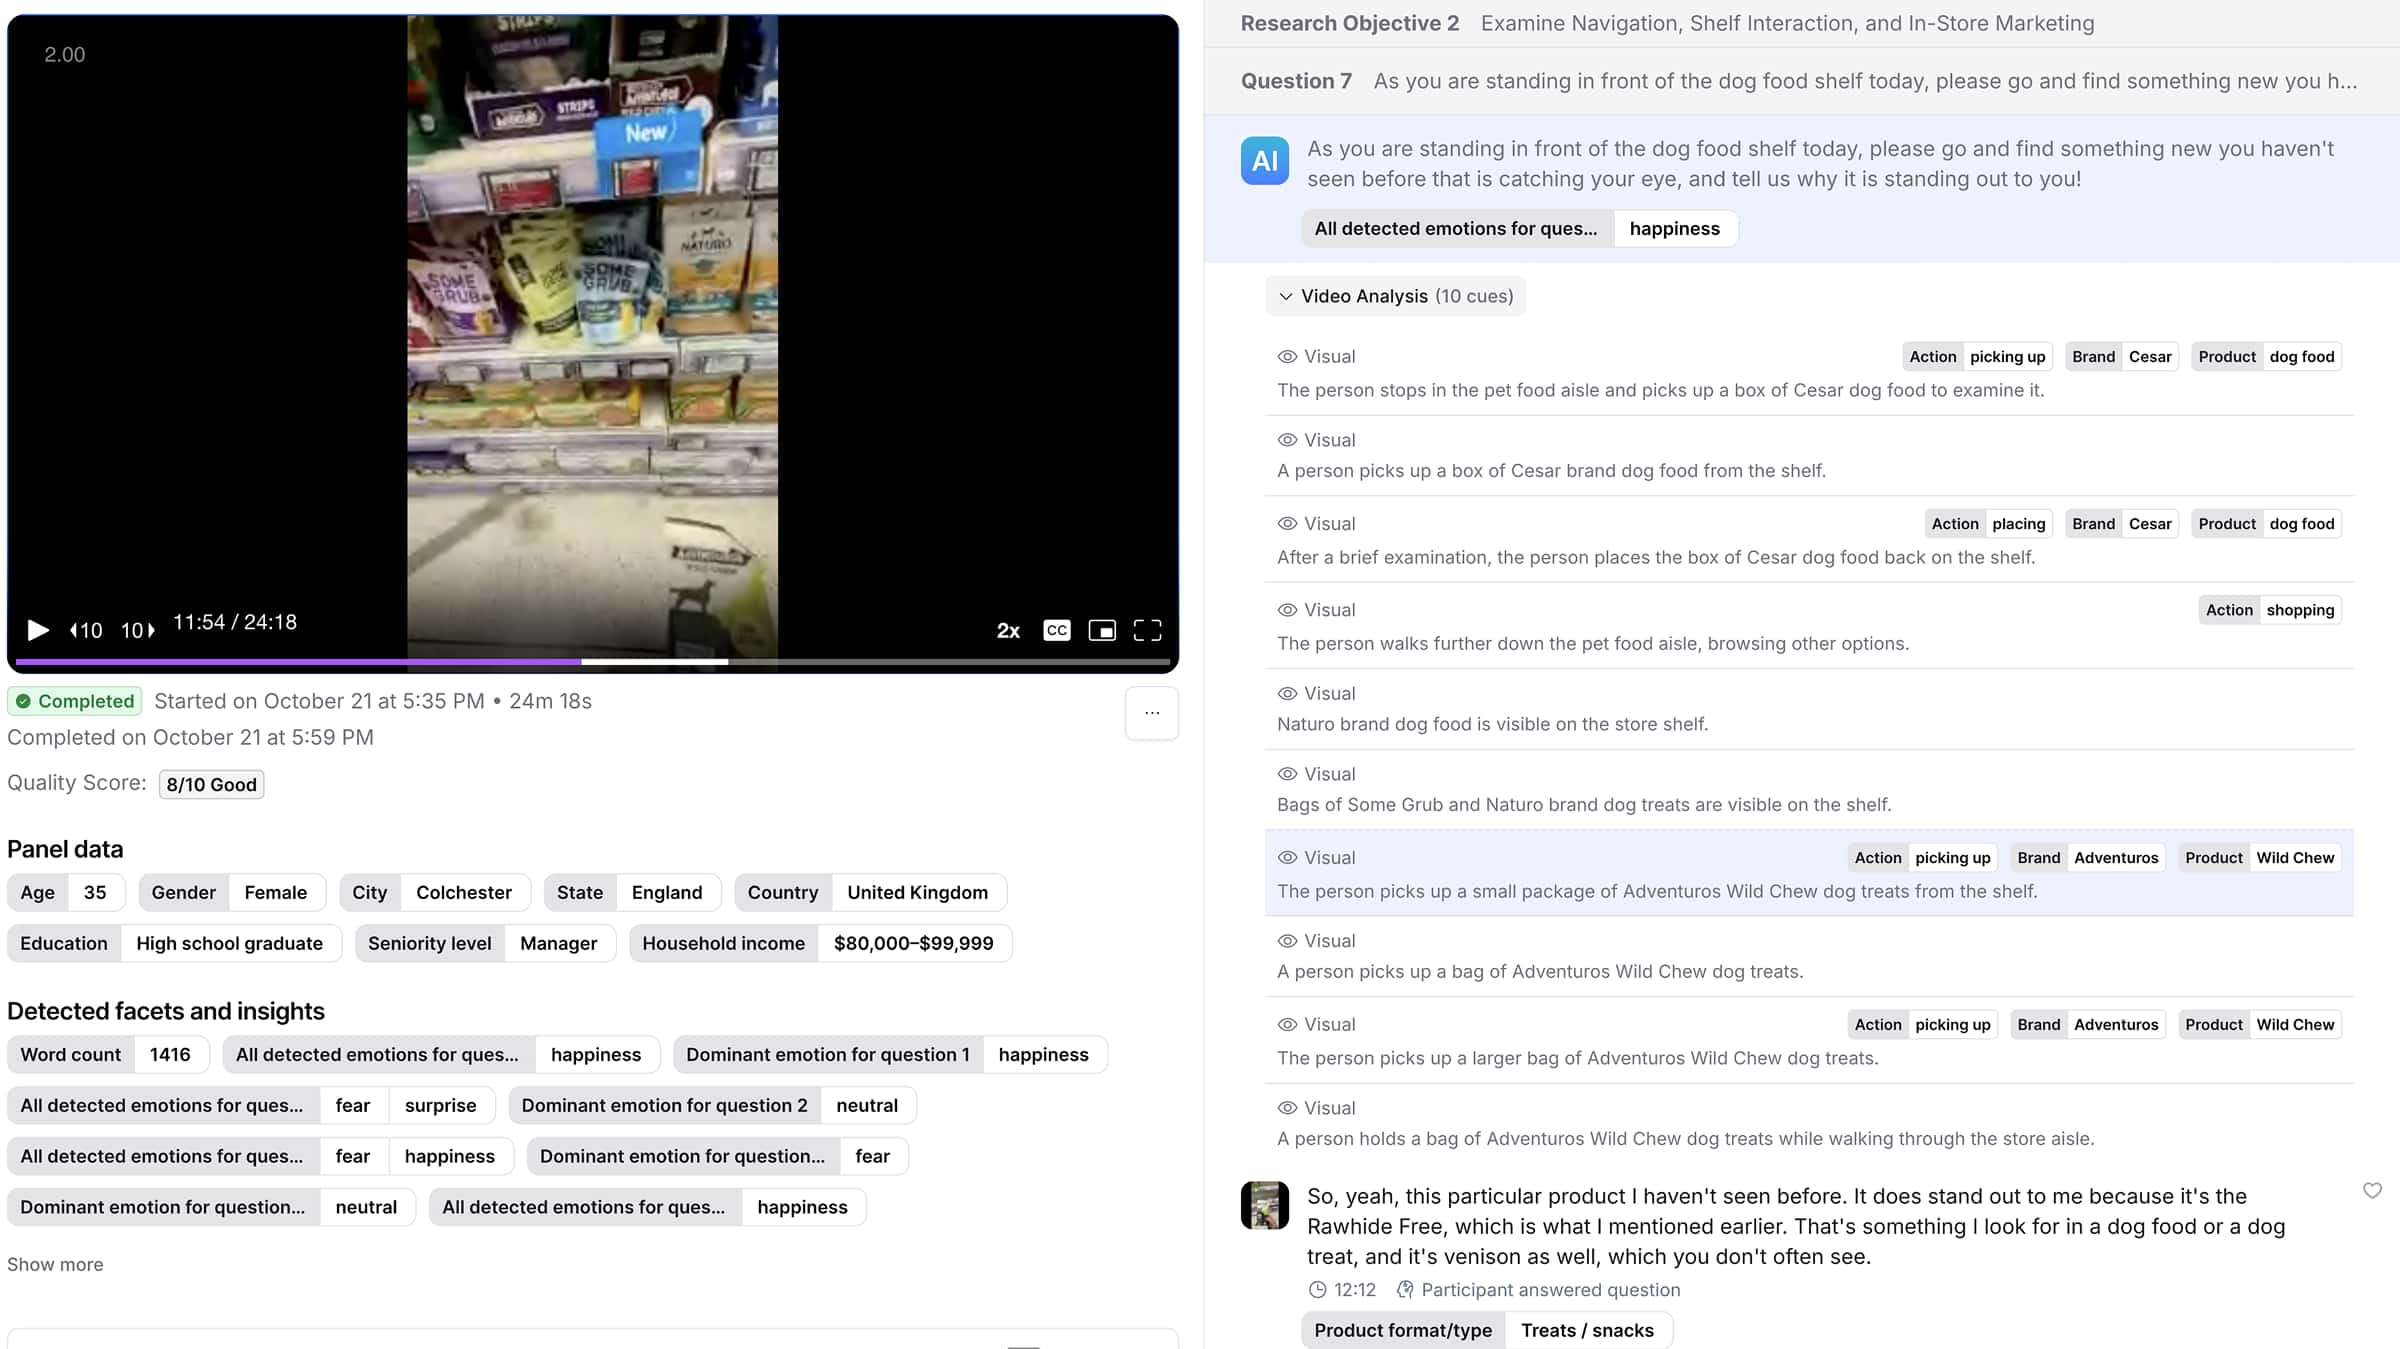Switch to the Research Objective 2 section

1349,22
